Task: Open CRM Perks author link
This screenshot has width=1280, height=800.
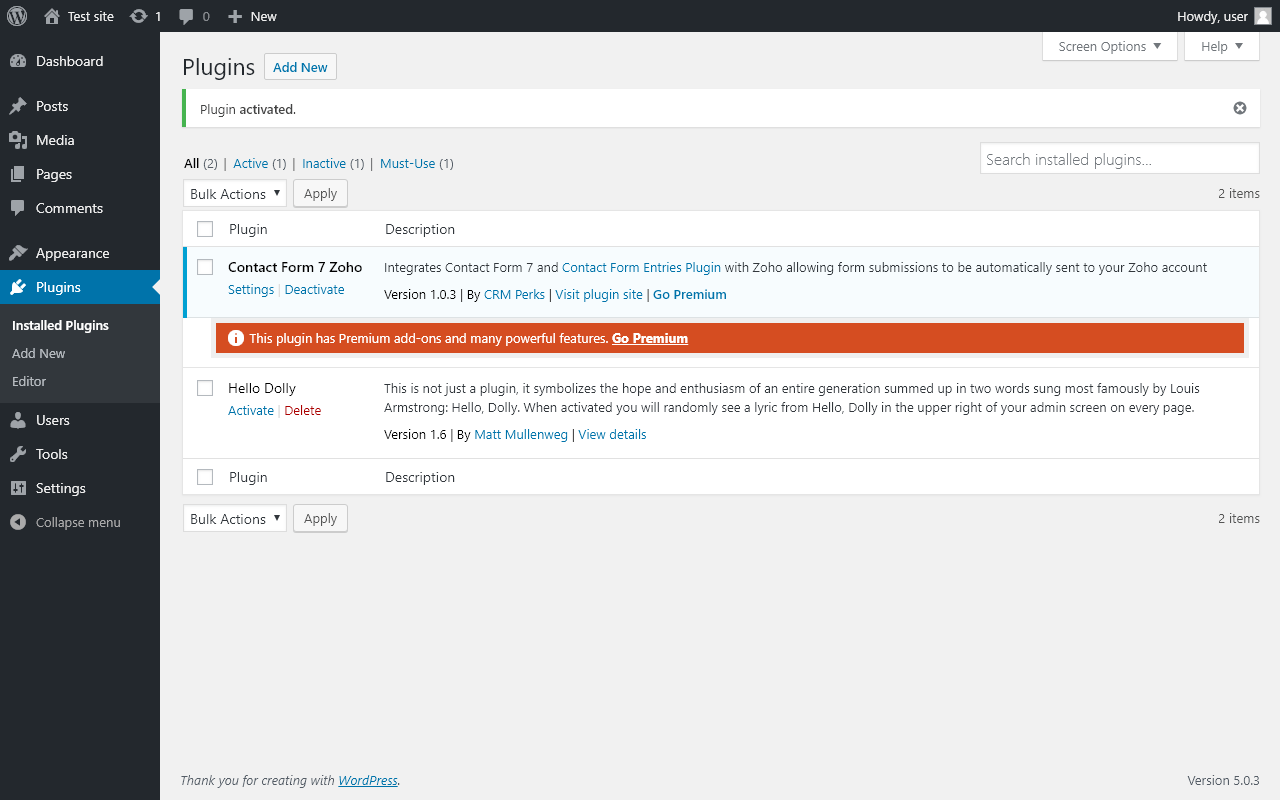Action: point(514,294)
